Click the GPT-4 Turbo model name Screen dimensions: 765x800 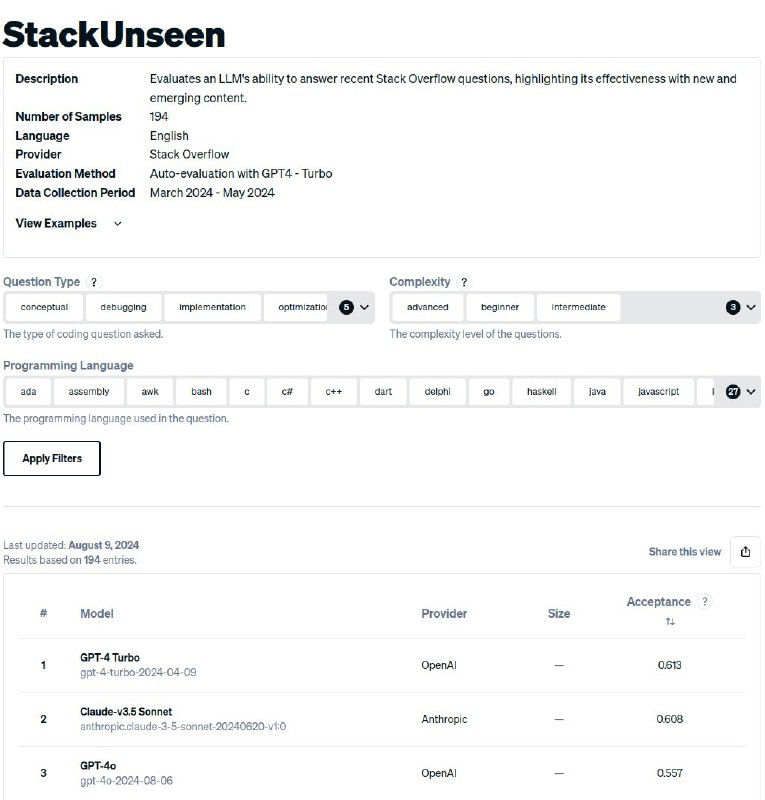pyautogui.click(x=110, y=657)
